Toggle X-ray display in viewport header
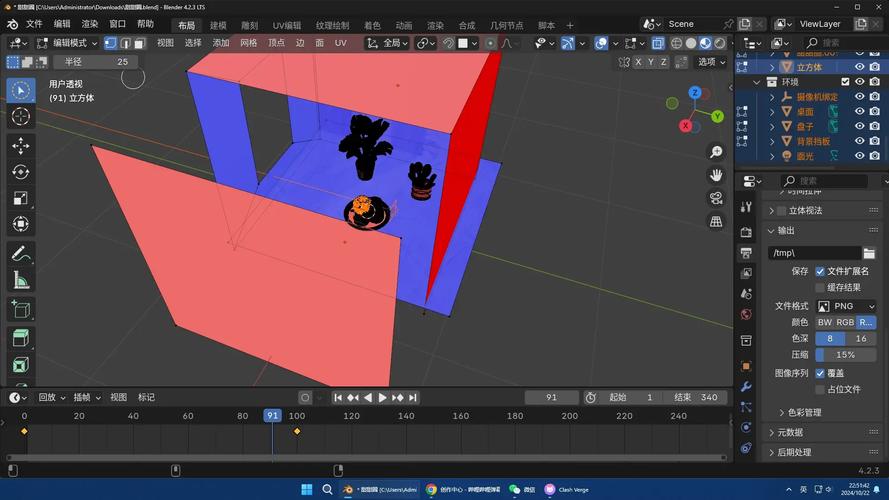Screen dimensions: 889x500 [x=658, y=43]
